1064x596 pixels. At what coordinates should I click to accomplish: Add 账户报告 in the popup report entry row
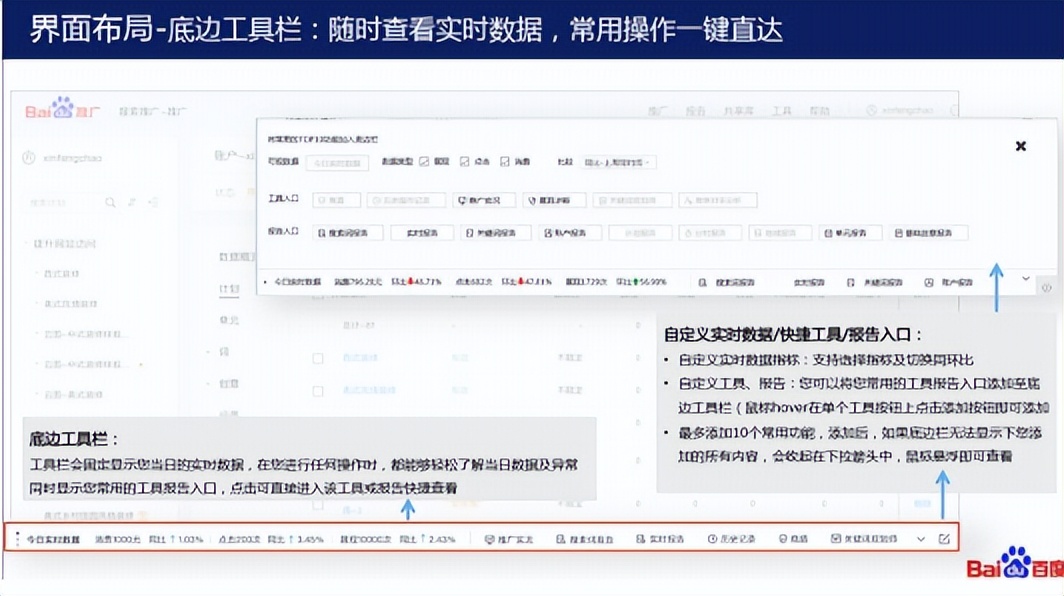tap(570, 233)
